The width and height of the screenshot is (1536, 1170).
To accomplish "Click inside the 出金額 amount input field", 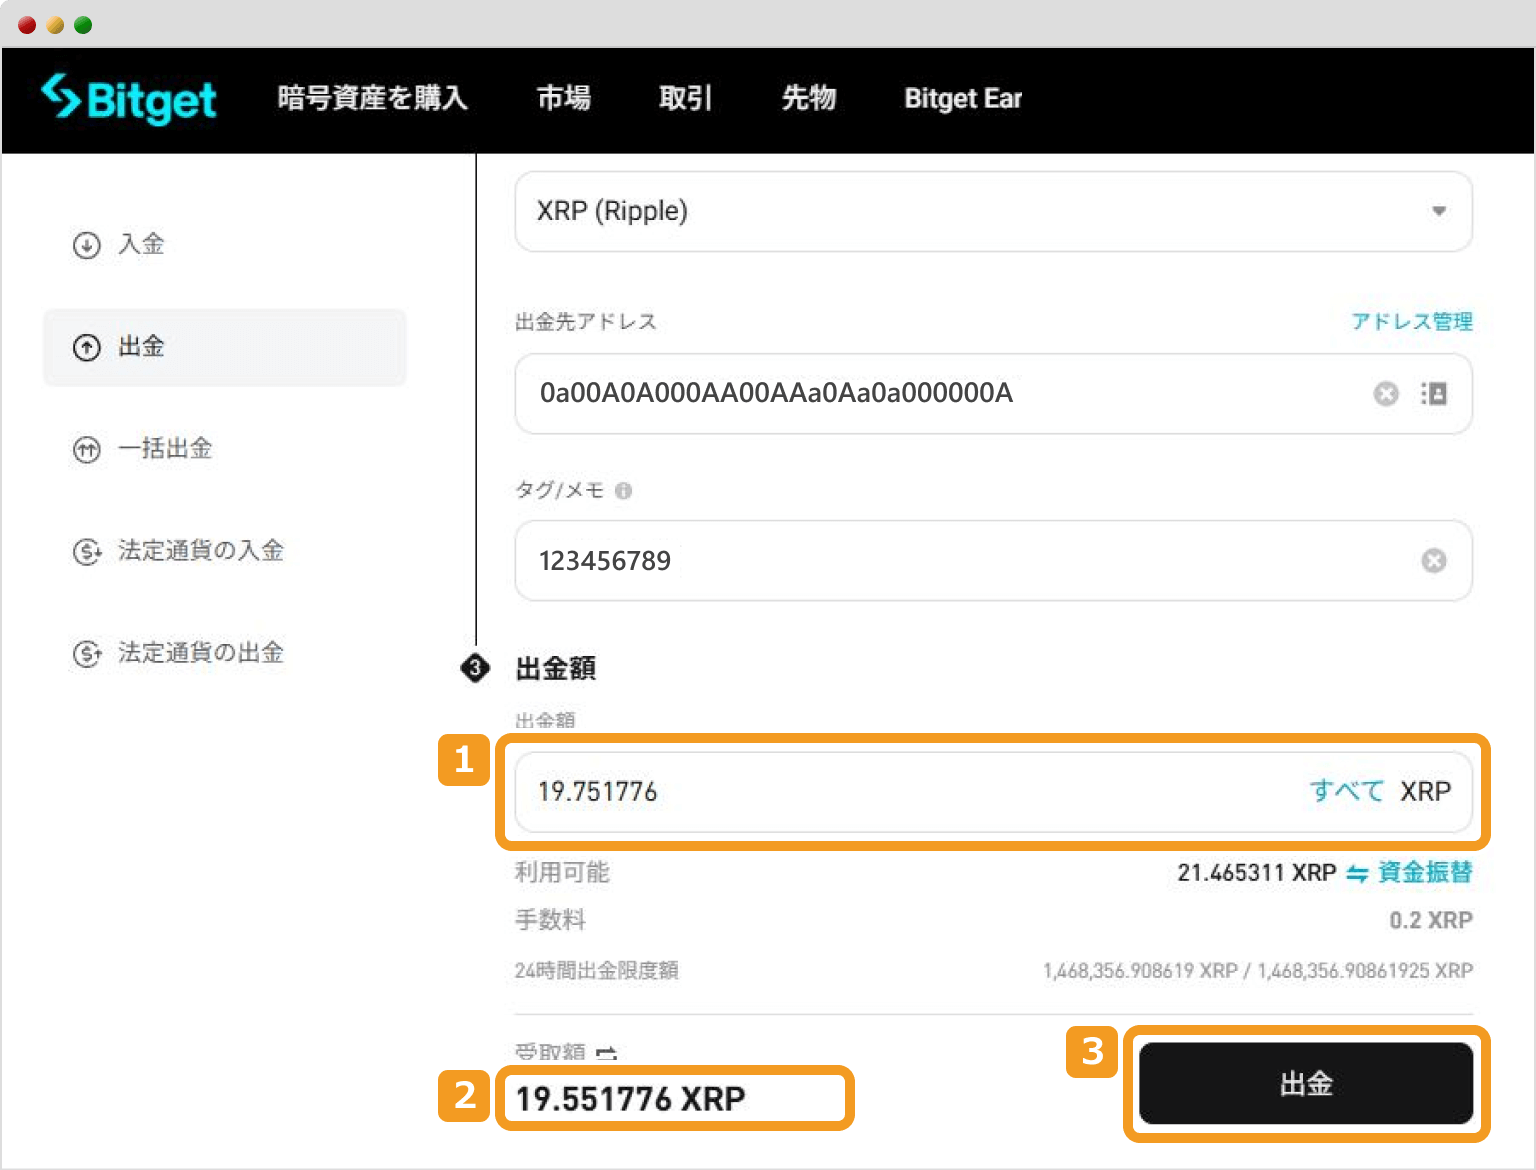I will tap(800, 791).
